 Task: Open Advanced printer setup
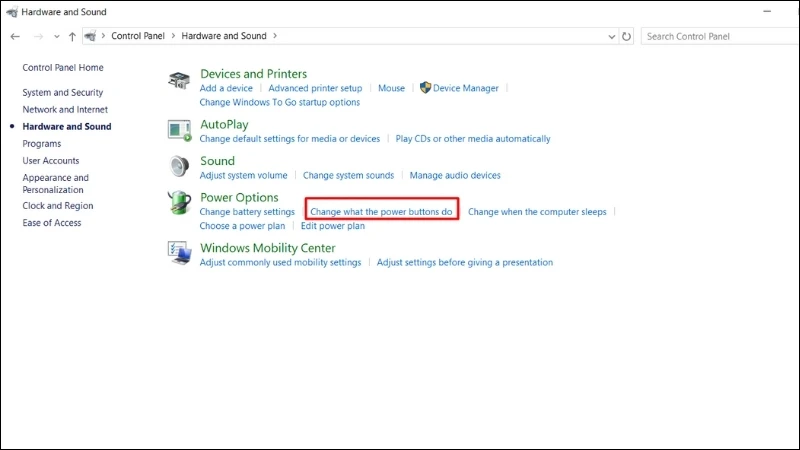pyautogui.click(x=315, y=88)
